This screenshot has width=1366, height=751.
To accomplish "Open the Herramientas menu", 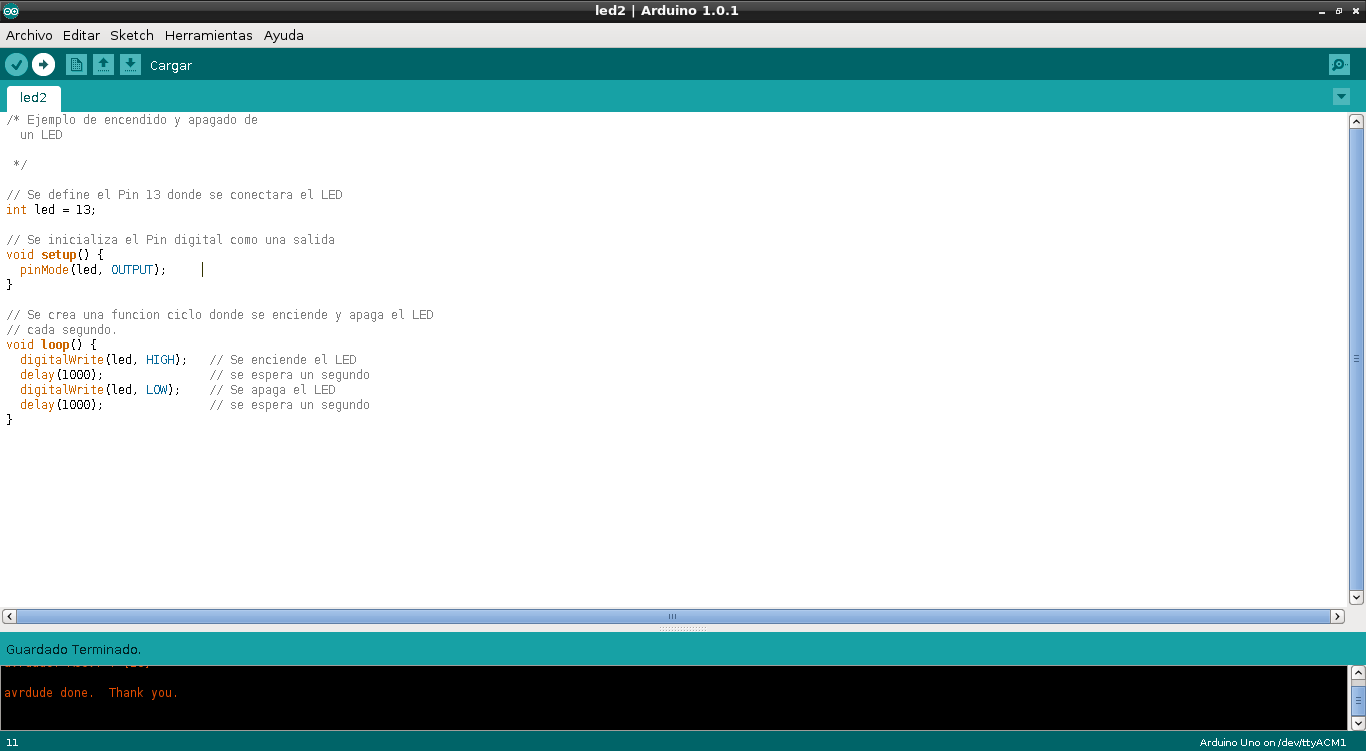I will click(208, 35).
